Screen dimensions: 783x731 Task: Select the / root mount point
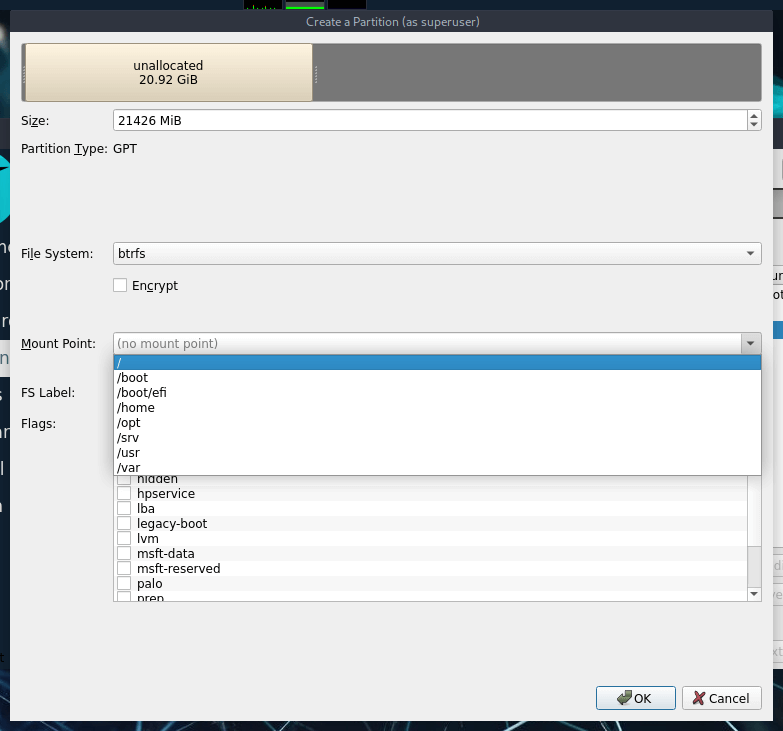pyautogui.click(x=437, y=363)
